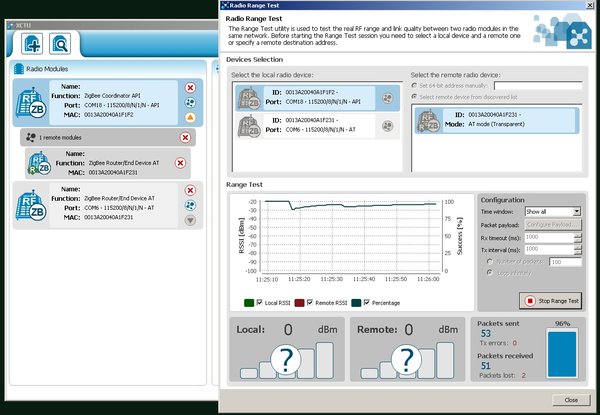Remove the COM18 ZigBee Coordinator API module
Screen dimensions: 600x415
click(x=190, y=88)
